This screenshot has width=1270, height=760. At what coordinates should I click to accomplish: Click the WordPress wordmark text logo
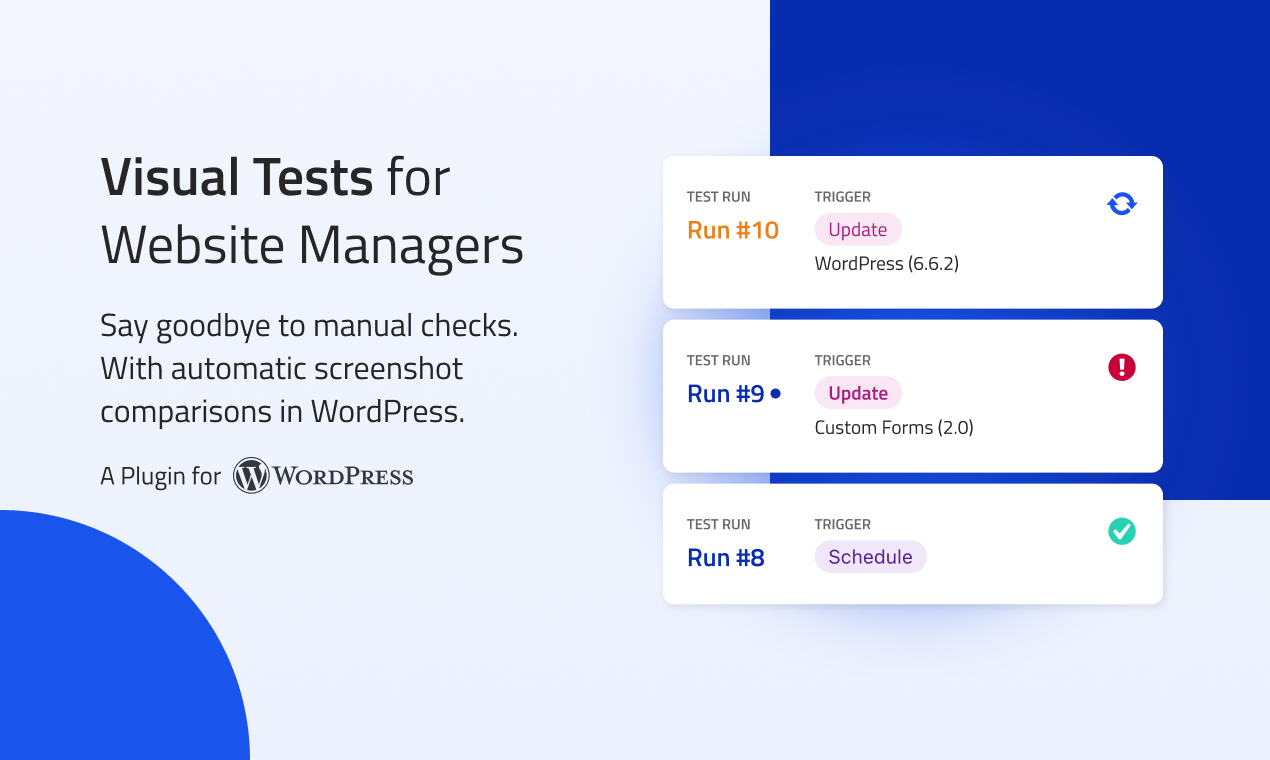(x=343, y=477)
